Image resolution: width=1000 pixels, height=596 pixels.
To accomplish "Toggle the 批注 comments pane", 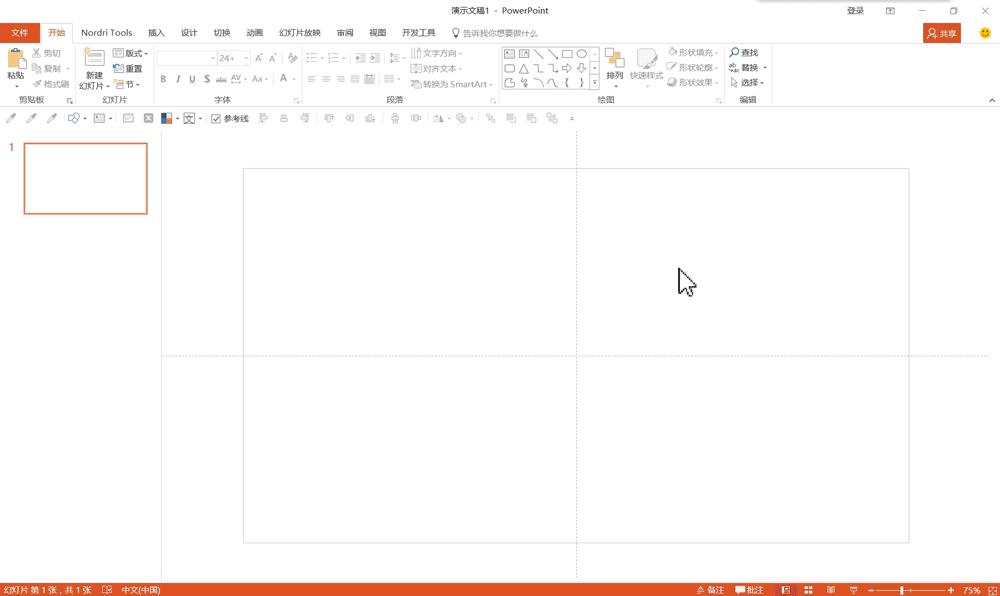I will [750, 590].
